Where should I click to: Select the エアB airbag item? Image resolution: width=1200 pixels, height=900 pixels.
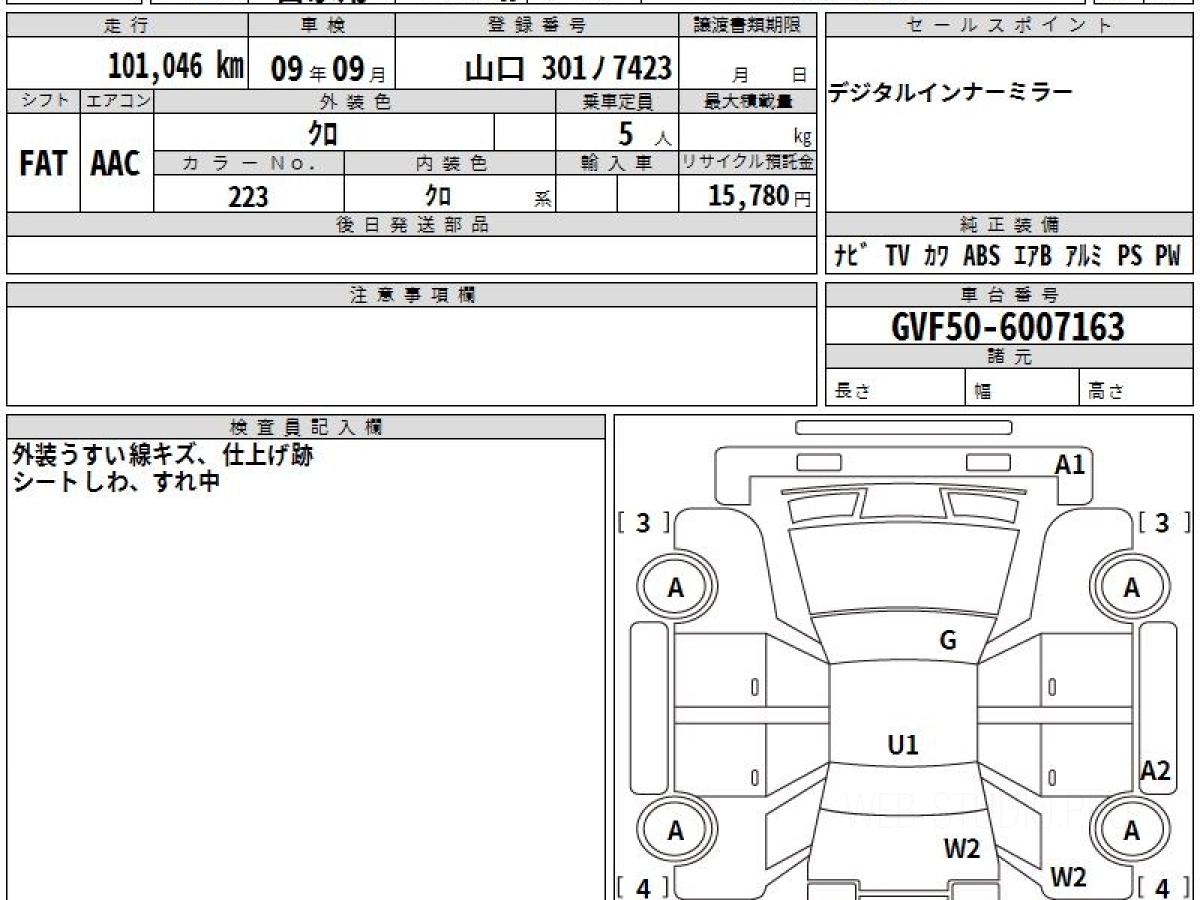[x=1032, y=256]
